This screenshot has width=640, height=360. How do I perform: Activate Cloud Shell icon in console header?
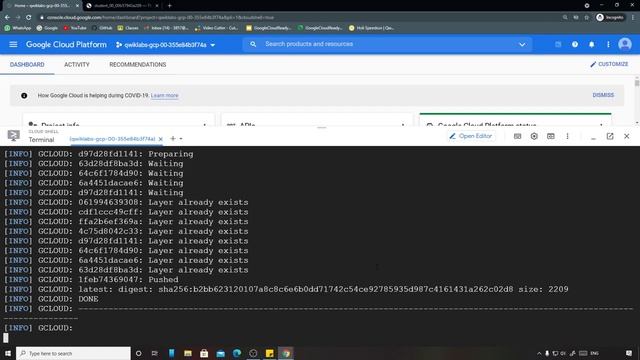point(558,44)
